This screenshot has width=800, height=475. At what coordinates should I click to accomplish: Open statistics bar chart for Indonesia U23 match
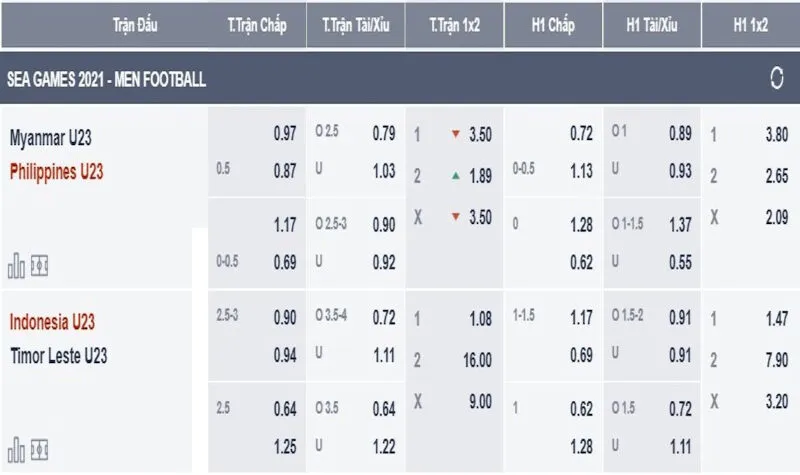point(16,449)
